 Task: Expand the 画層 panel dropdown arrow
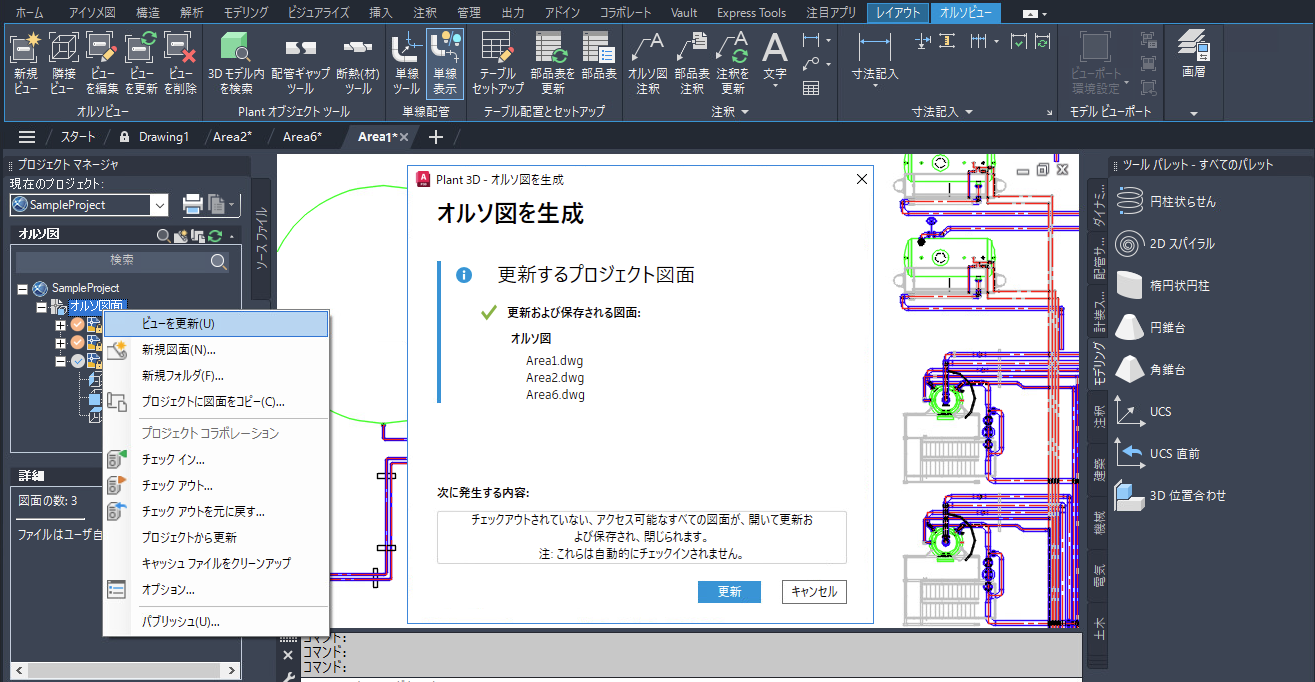point(1193,113)
